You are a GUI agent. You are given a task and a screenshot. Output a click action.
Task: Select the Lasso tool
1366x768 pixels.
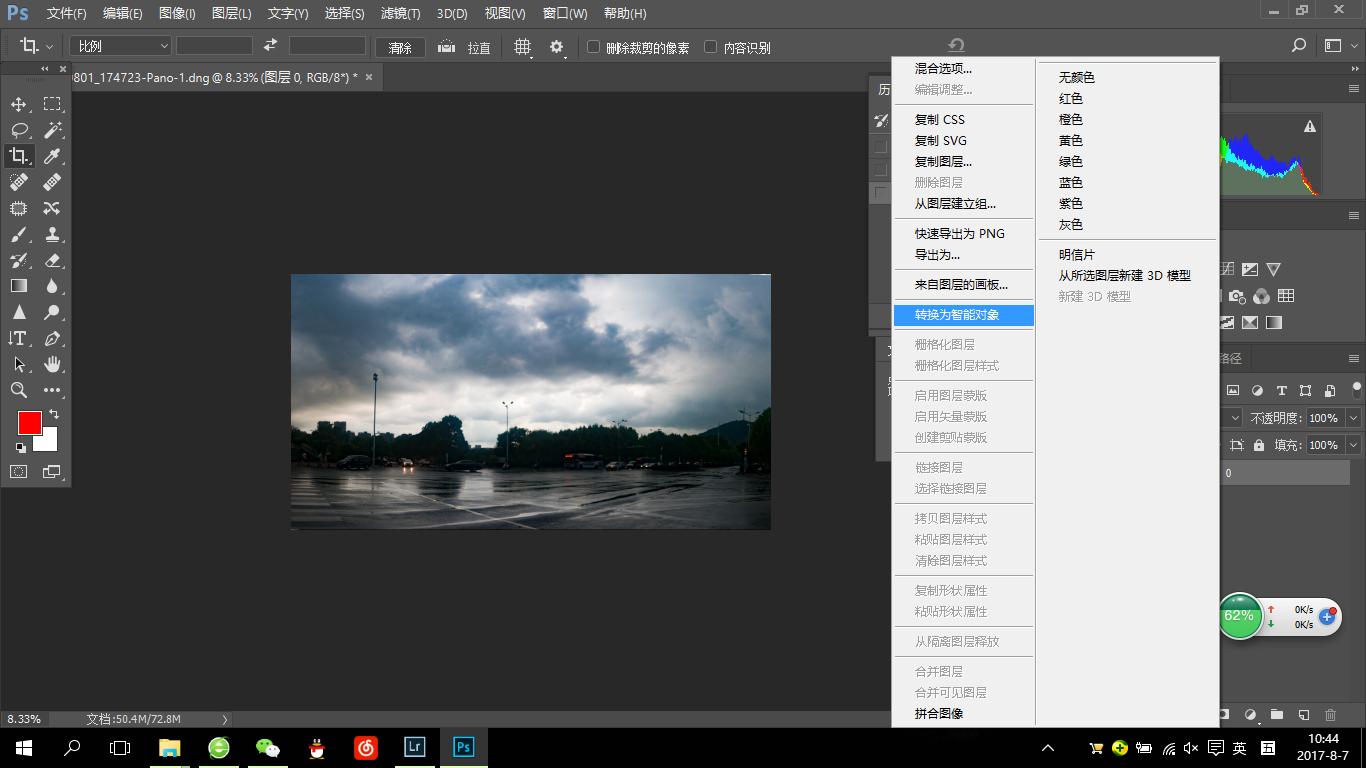tap(19, 129)
